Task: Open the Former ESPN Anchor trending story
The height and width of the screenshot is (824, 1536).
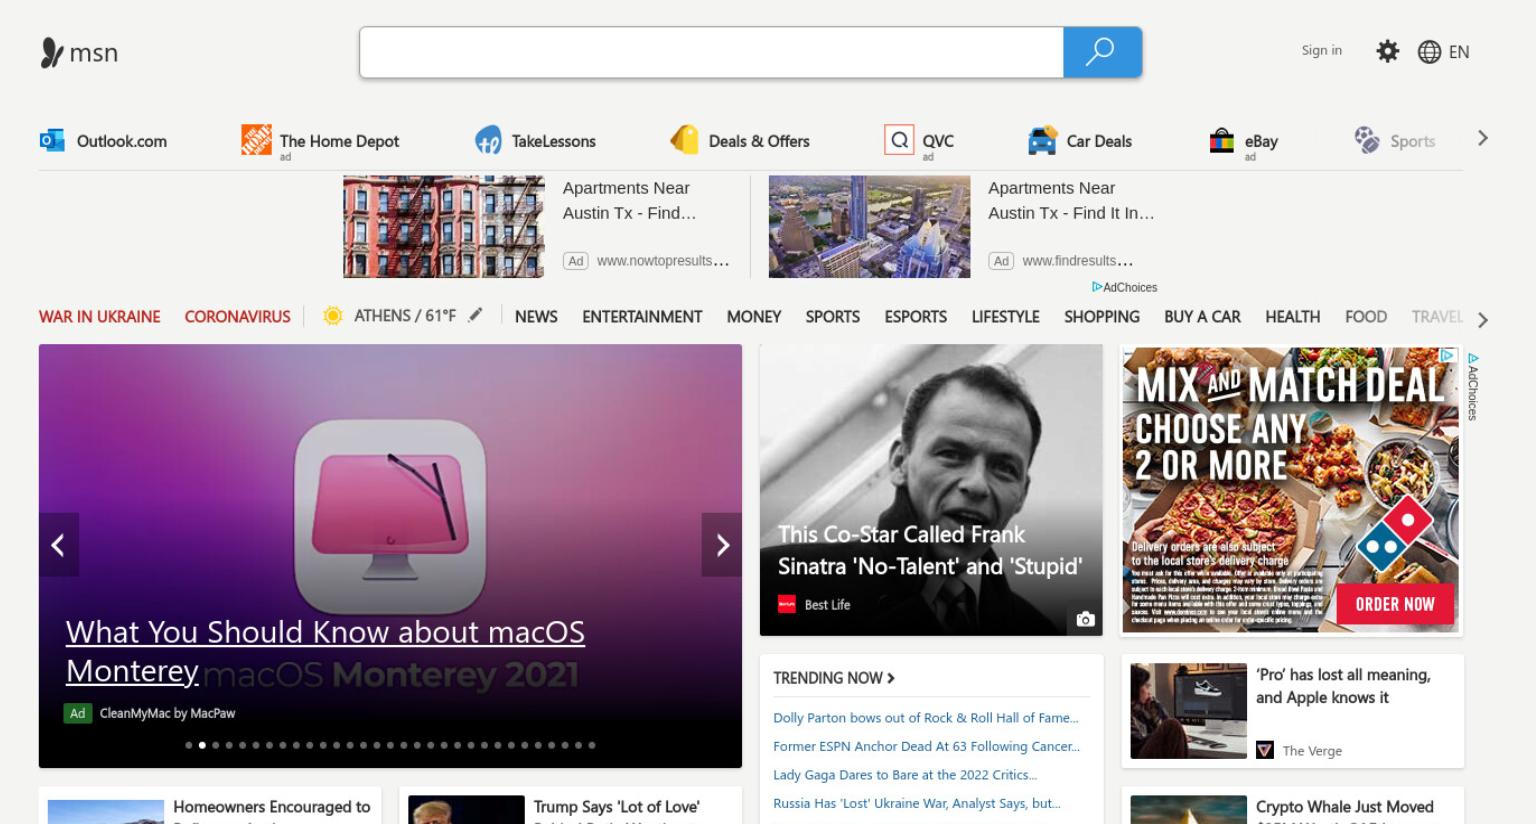Action: tap(926, 746)
